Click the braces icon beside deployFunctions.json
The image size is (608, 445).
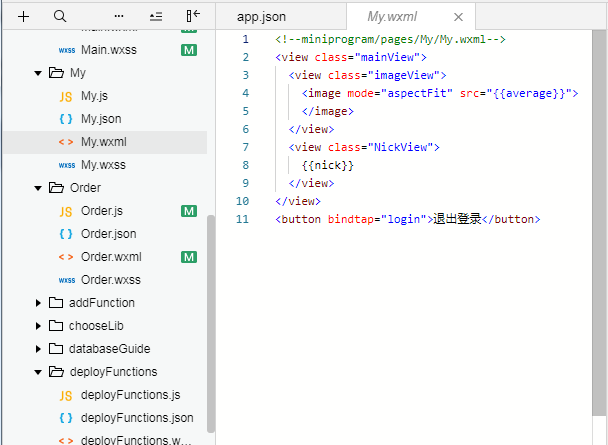point(66,418)
